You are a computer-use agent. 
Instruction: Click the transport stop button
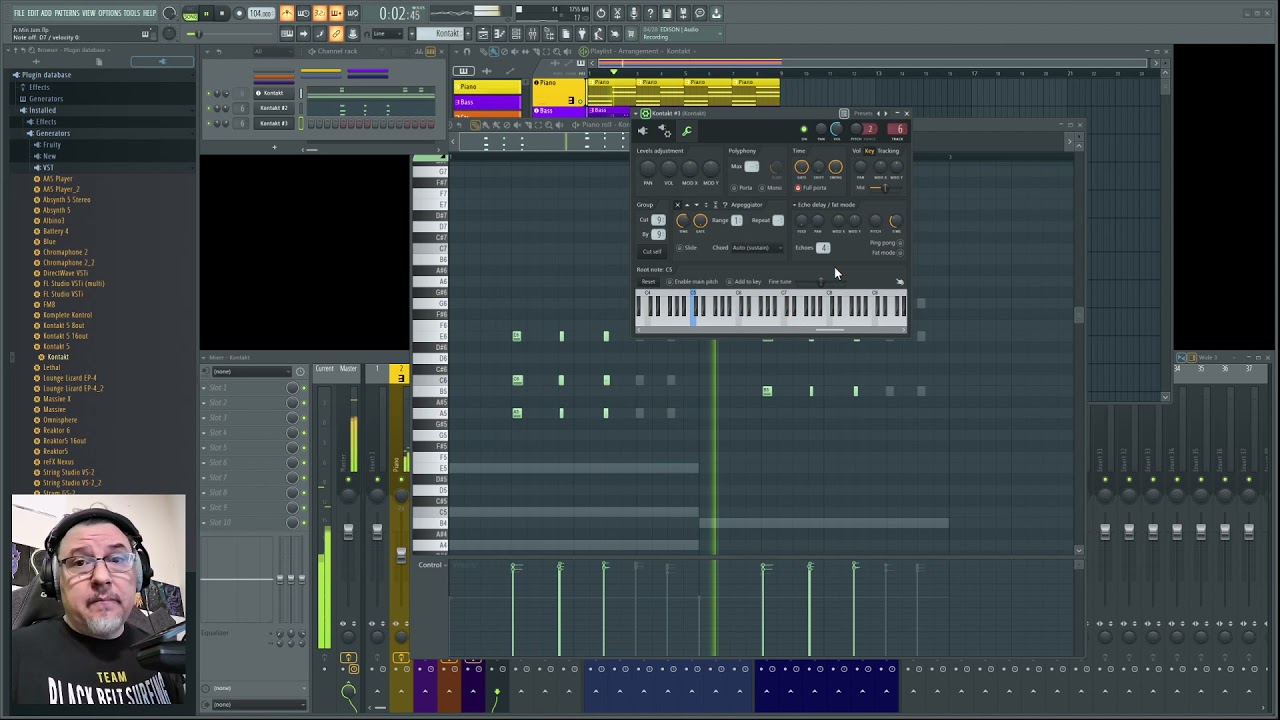tap(222, 13)
